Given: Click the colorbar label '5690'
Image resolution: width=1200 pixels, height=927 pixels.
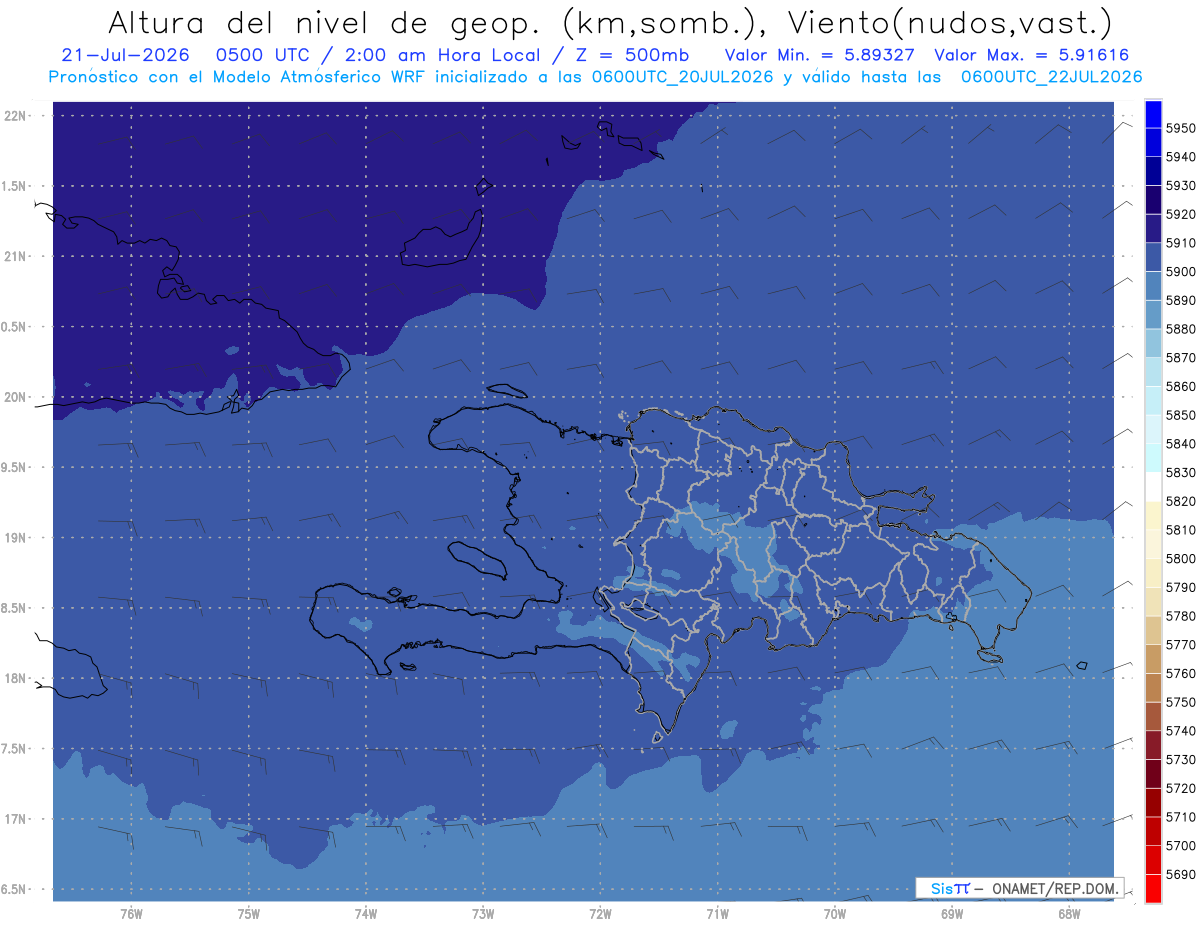Looking at the screenshot, I should (x=1180, y=874).
